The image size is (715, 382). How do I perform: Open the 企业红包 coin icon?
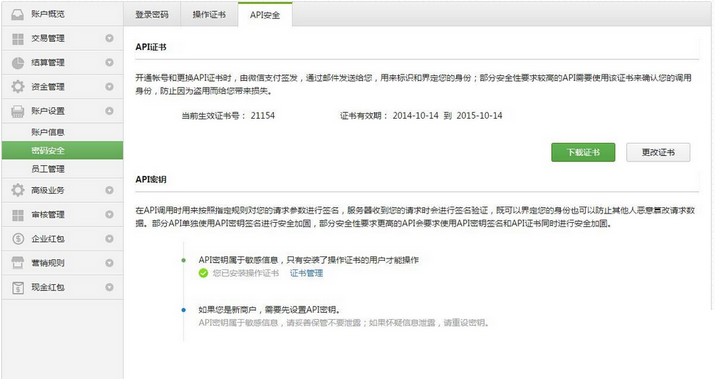pyautogui.click(x=18, y=238)
